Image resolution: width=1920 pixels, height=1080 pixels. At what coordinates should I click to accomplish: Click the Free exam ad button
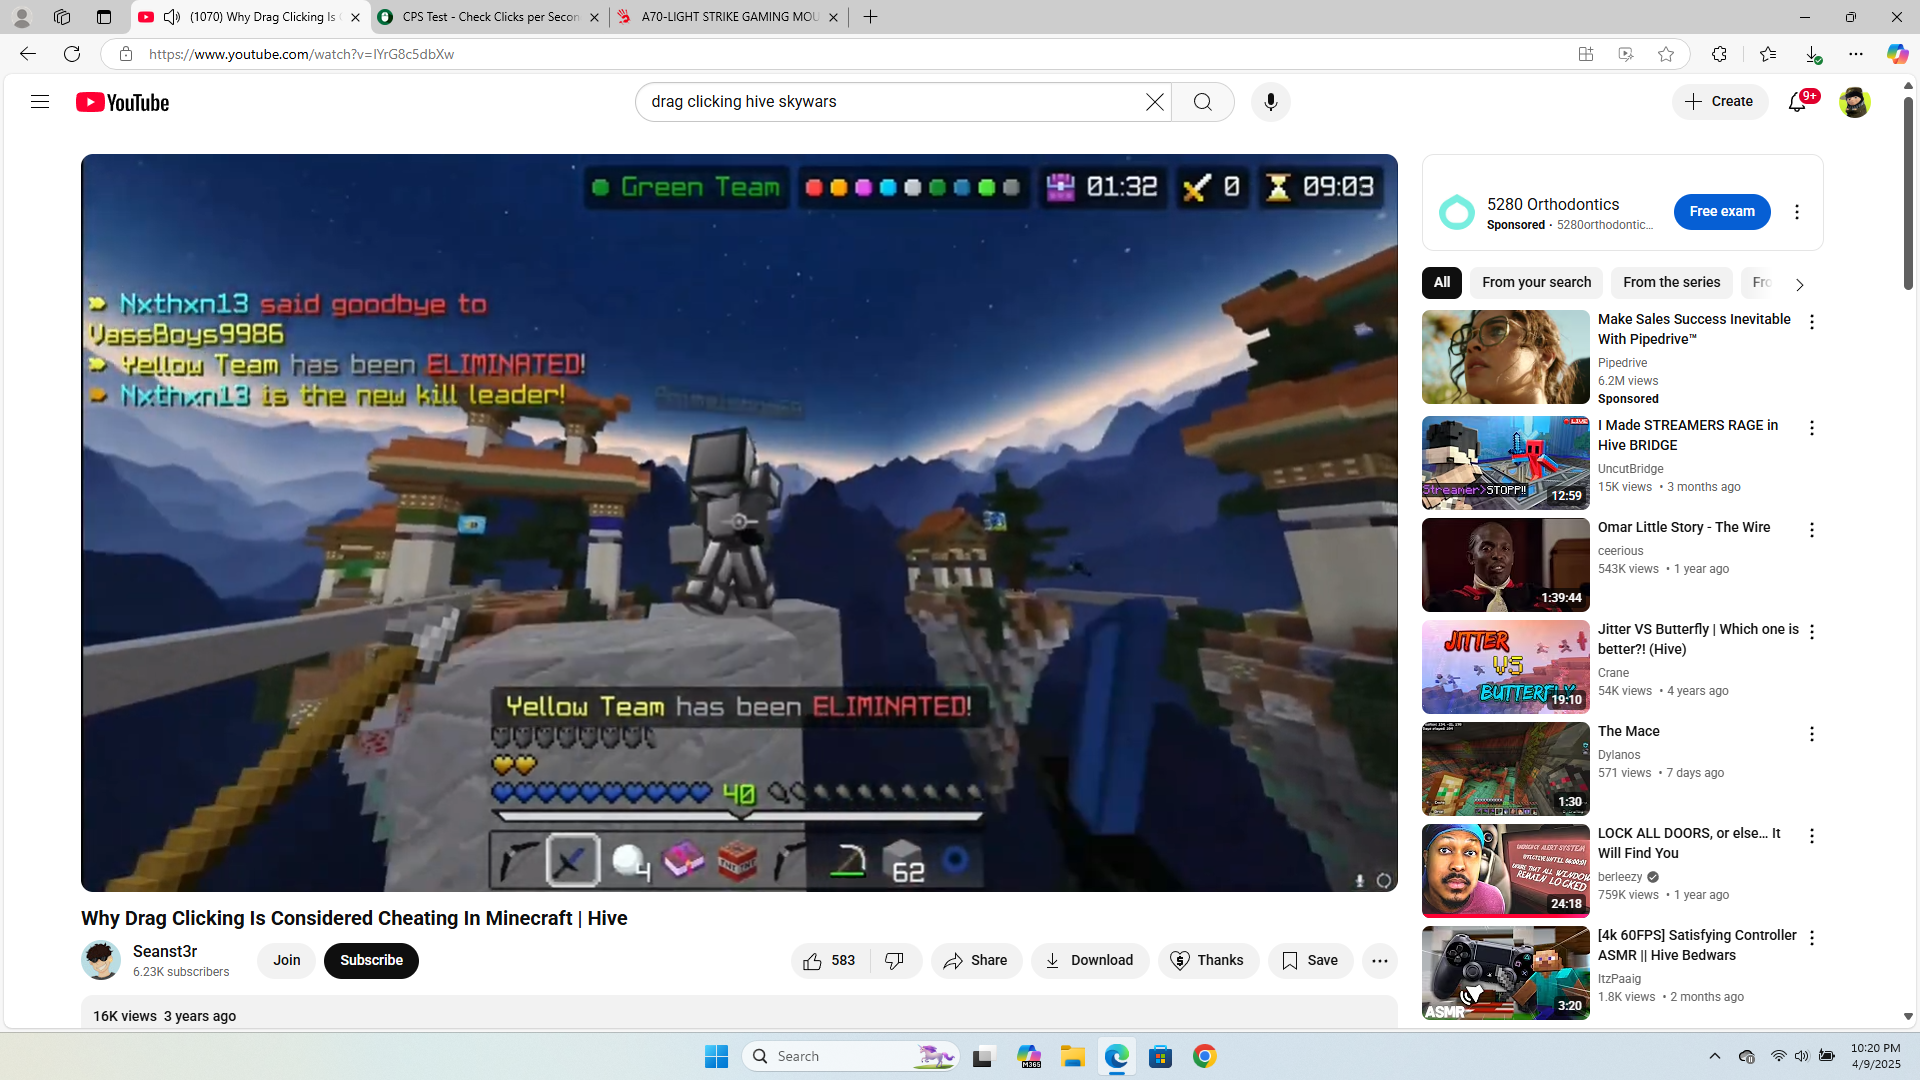(1722, 212)
